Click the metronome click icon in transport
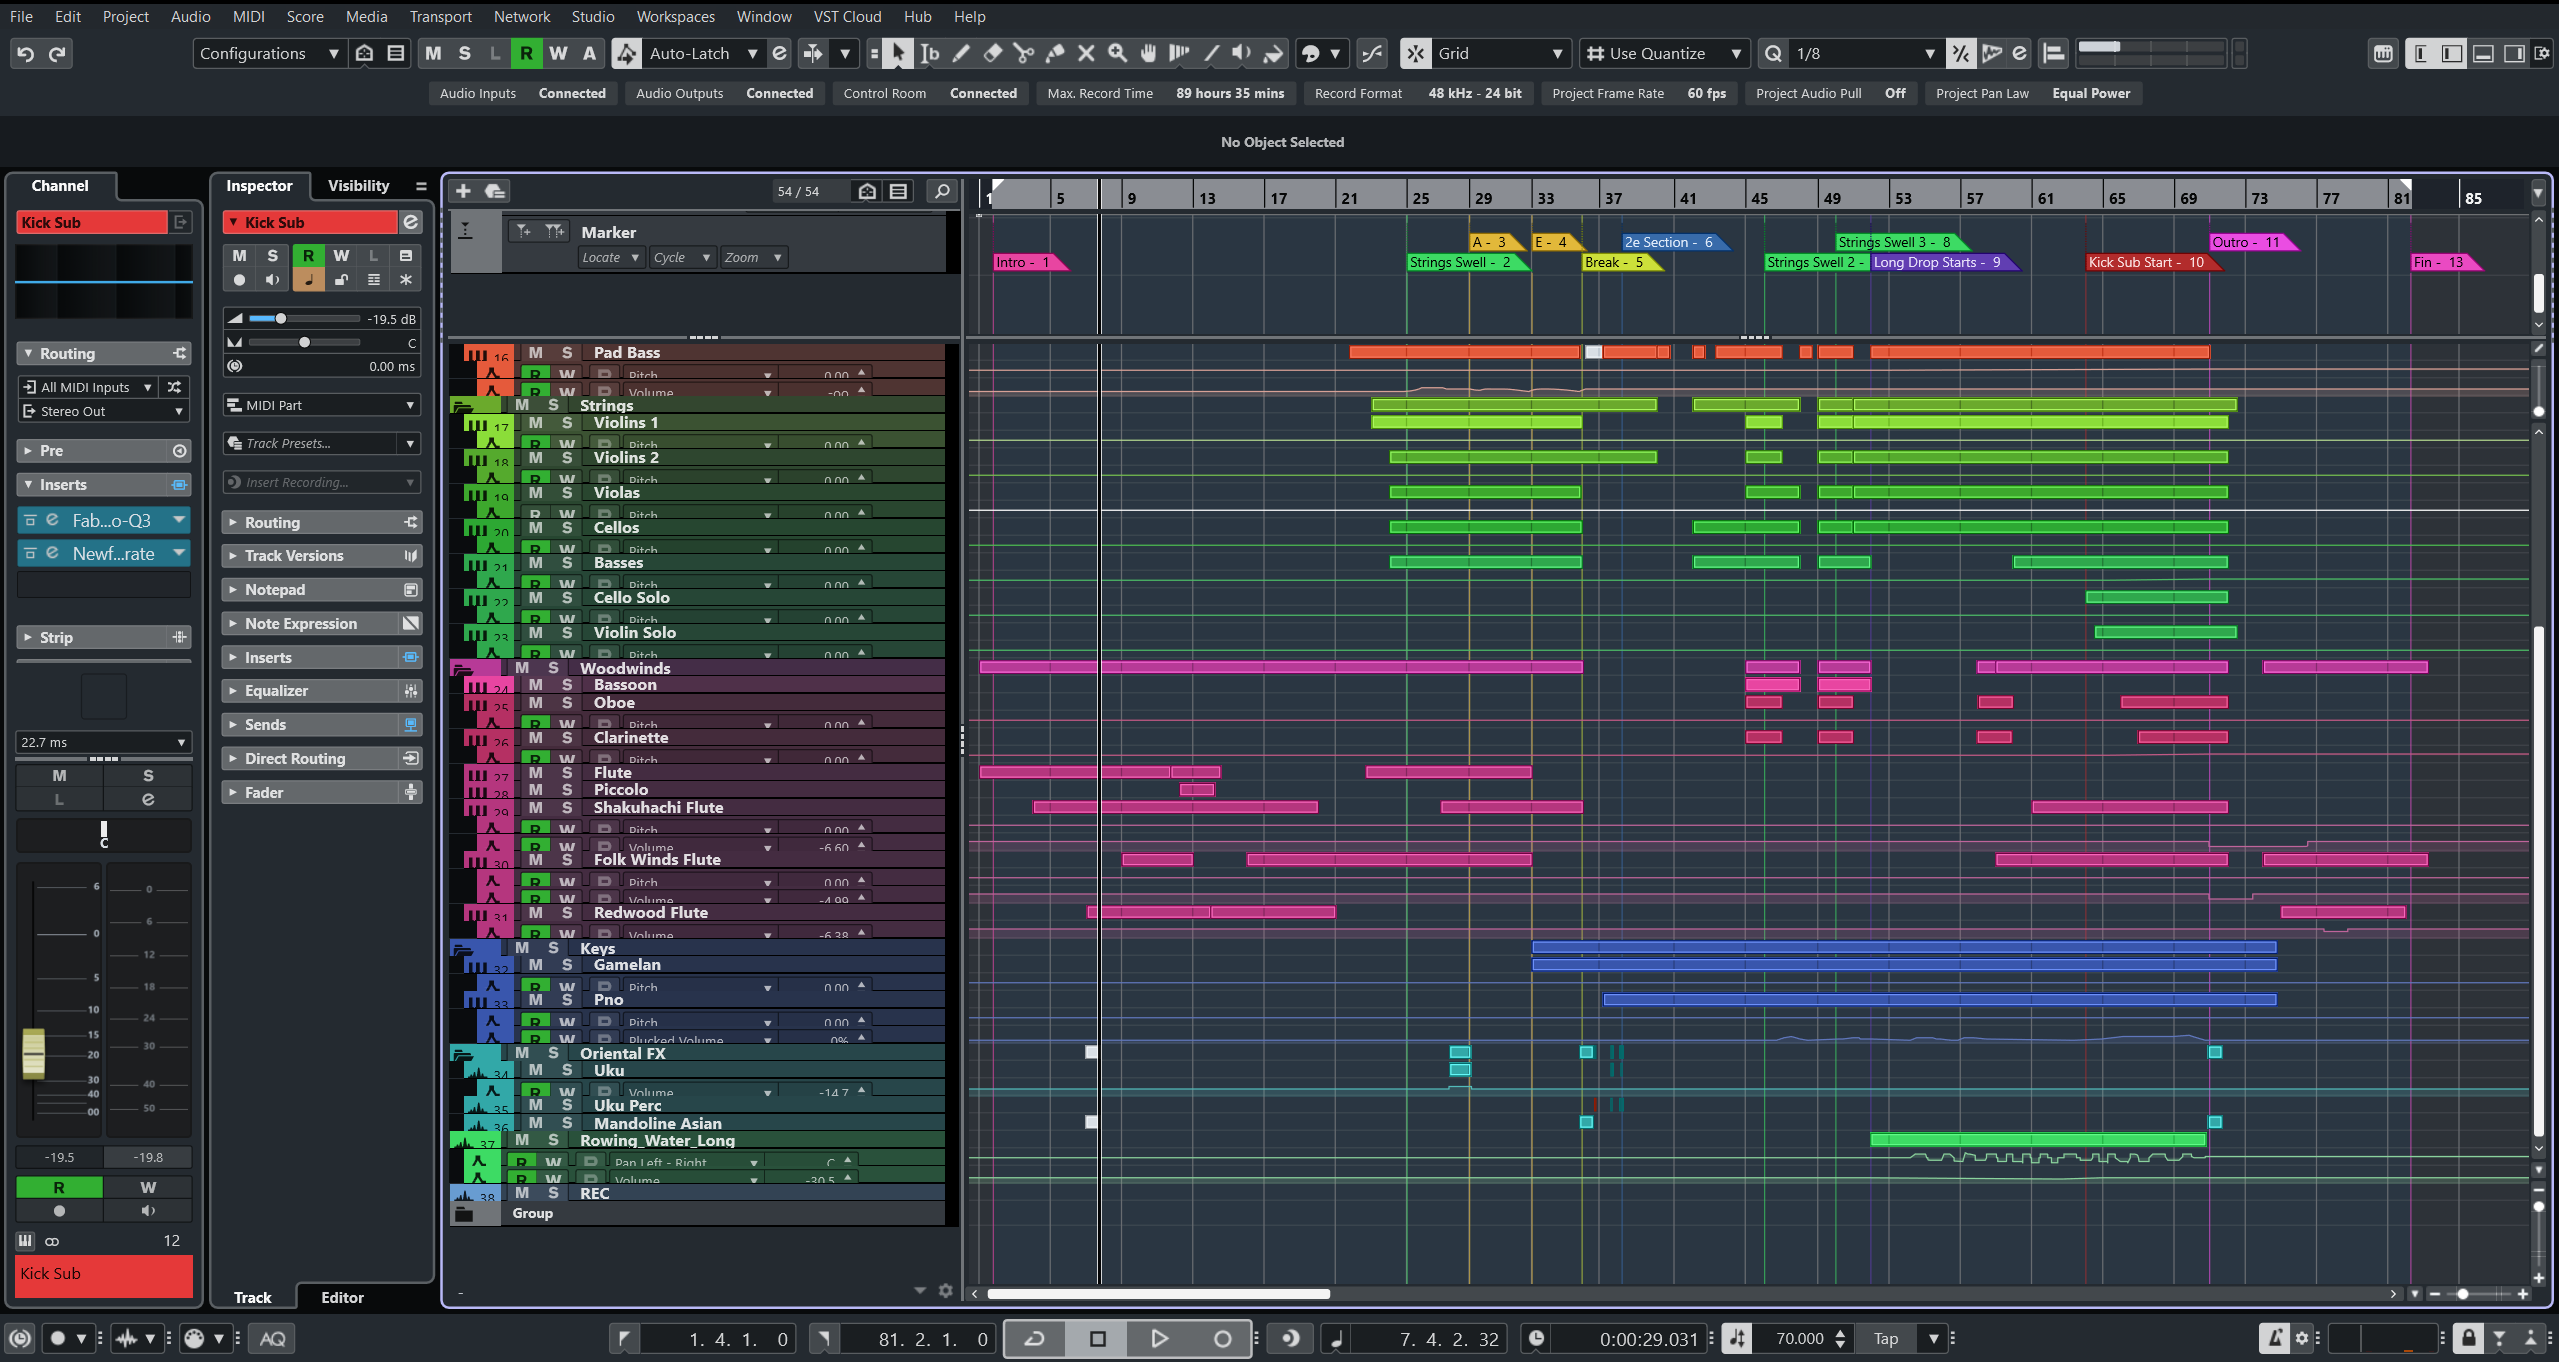This screenshot has width=2559, height=1362. coord(2275,1338)
